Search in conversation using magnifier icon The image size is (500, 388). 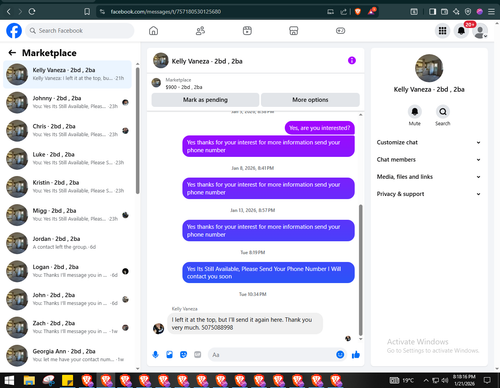pos(443,112)
